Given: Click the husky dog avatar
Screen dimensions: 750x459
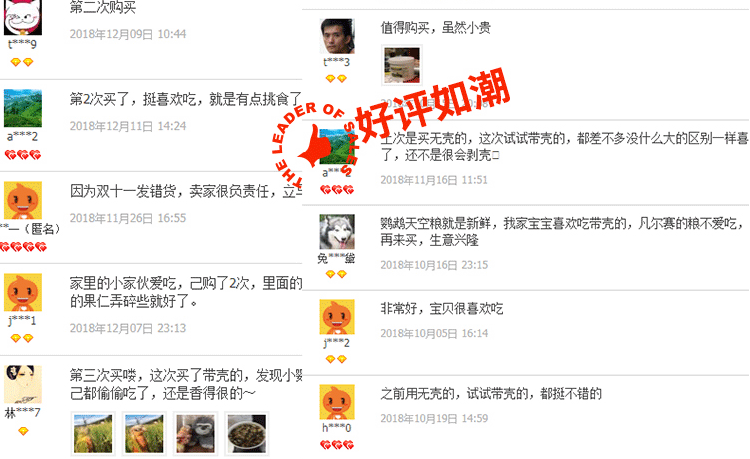Looking at the screenshot, I should pyautogui.click(x=337, y=232).
